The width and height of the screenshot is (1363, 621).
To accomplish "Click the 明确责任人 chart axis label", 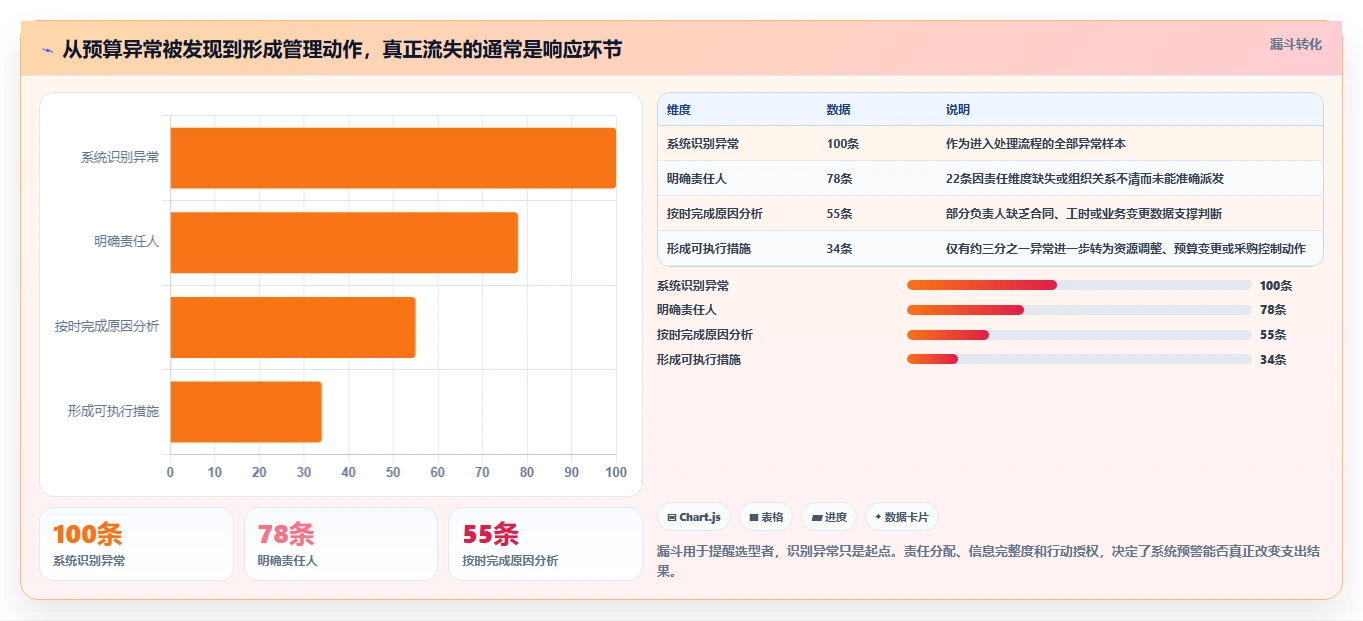I will (x=127, y=241).
